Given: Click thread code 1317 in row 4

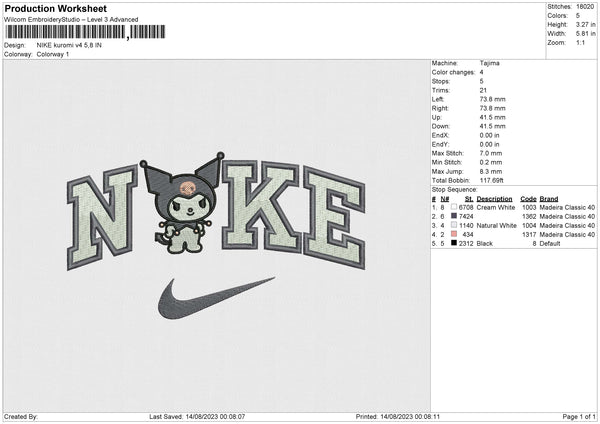Looking at the screenshot, I should click(529, 235).
